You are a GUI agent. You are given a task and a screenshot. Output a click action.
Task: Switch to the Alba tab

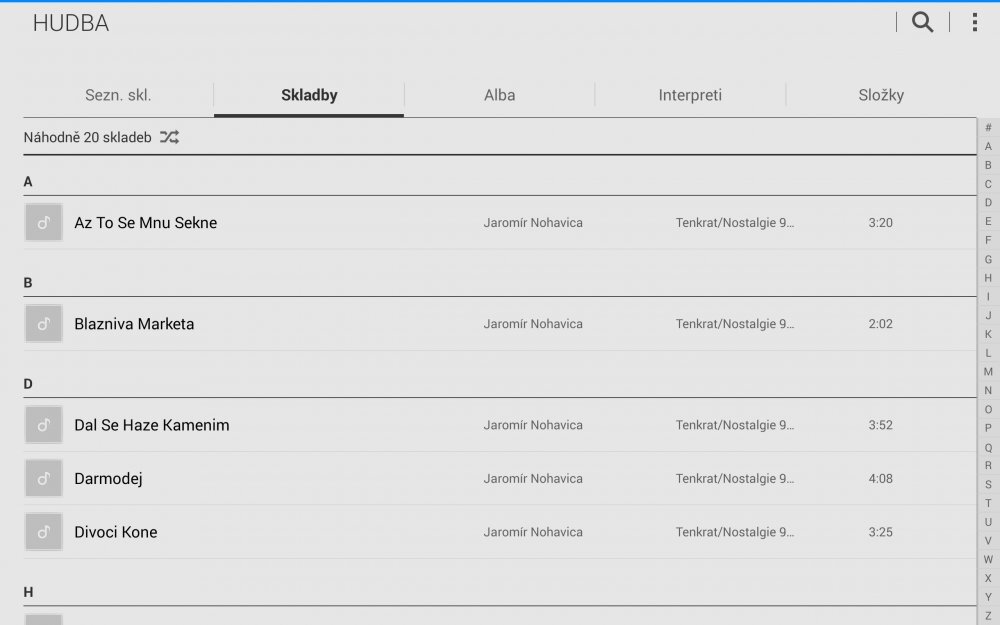pos(499,96)
